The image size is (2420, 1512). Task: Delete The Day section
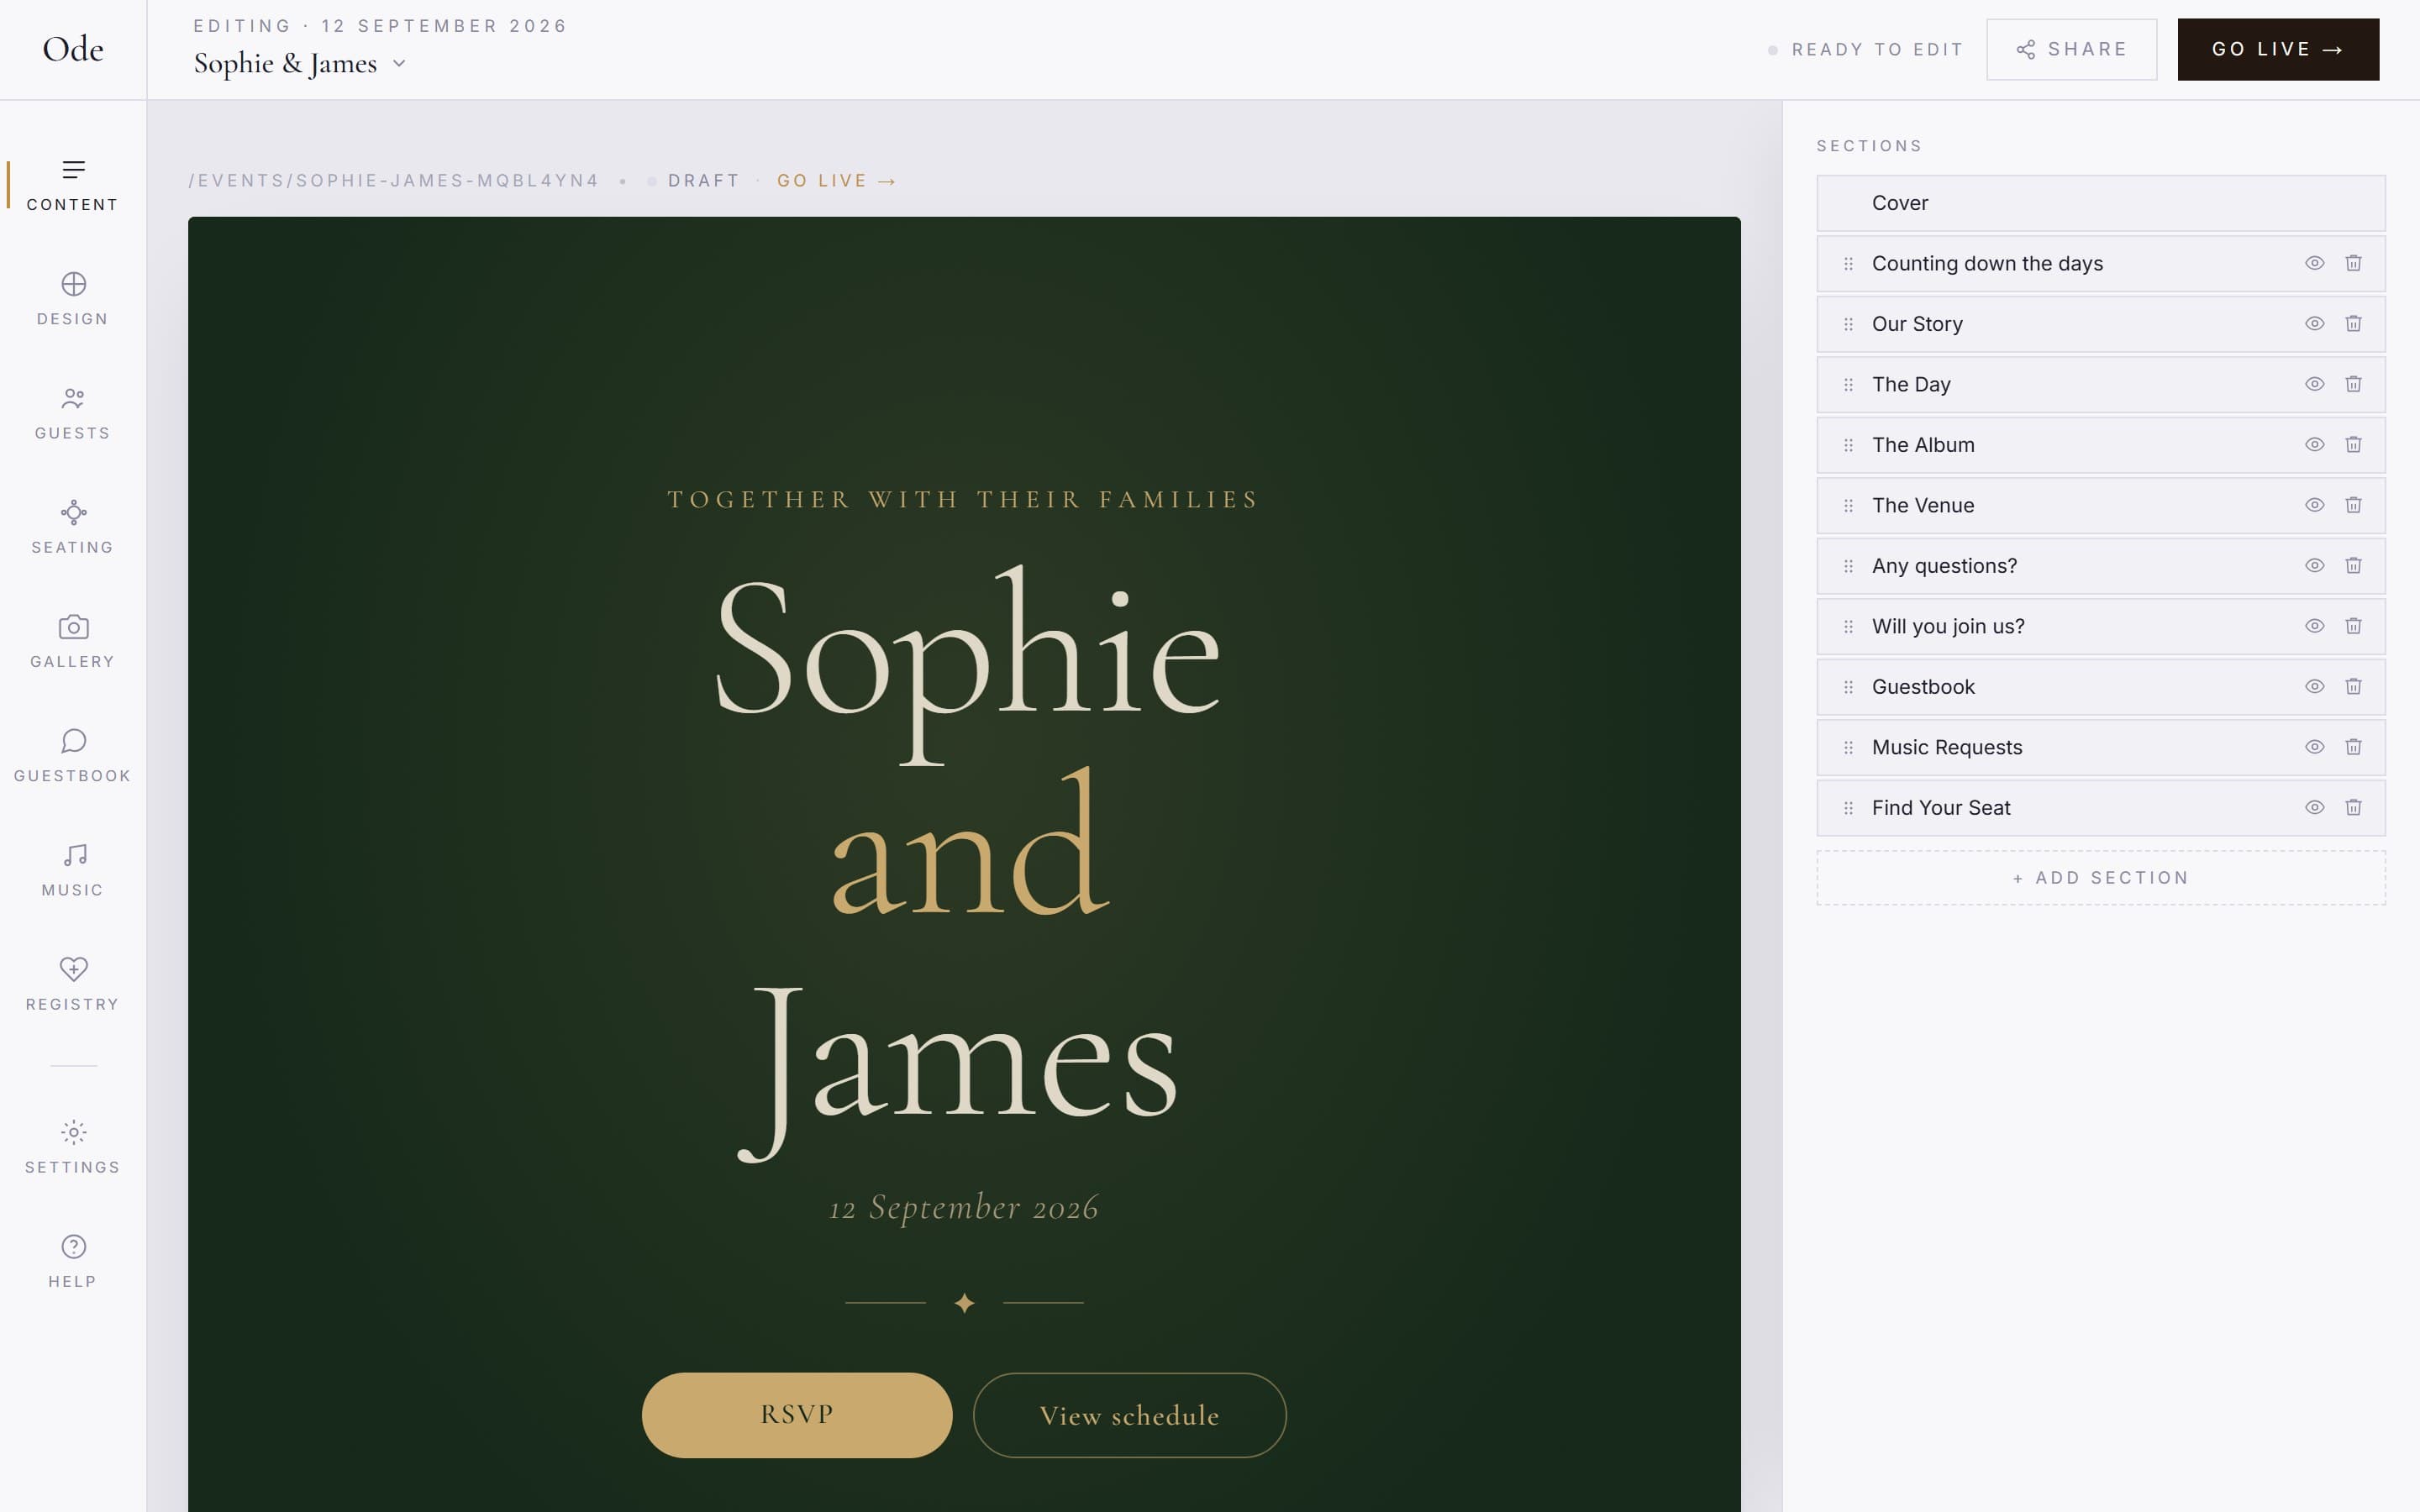[2353, 384]
